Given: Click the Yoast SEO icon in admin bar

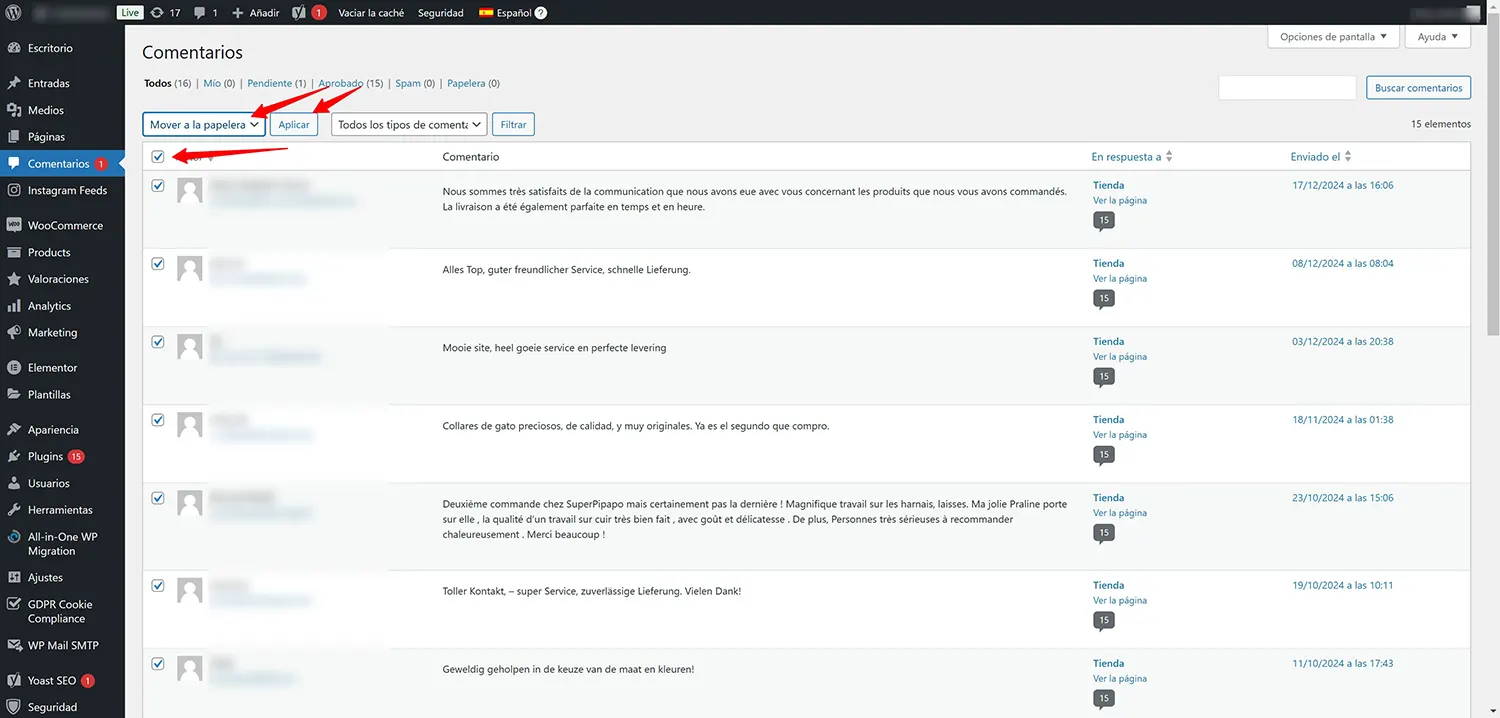Looking at the screenshot, I should click(299, 13).
